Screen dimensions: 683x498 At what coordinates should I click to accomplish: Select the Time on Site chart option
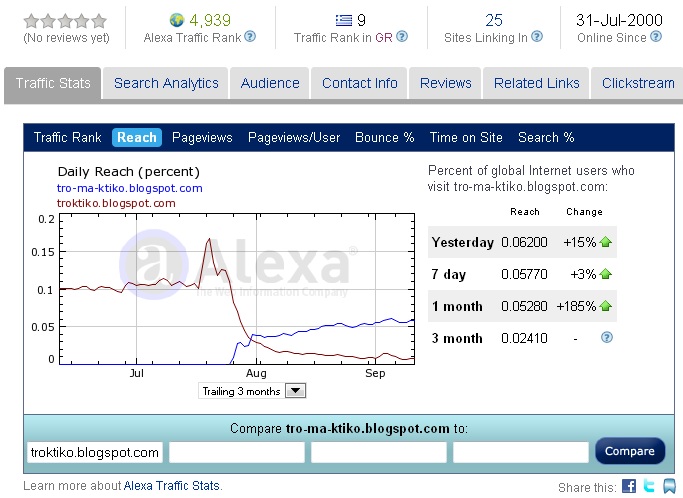466,138
